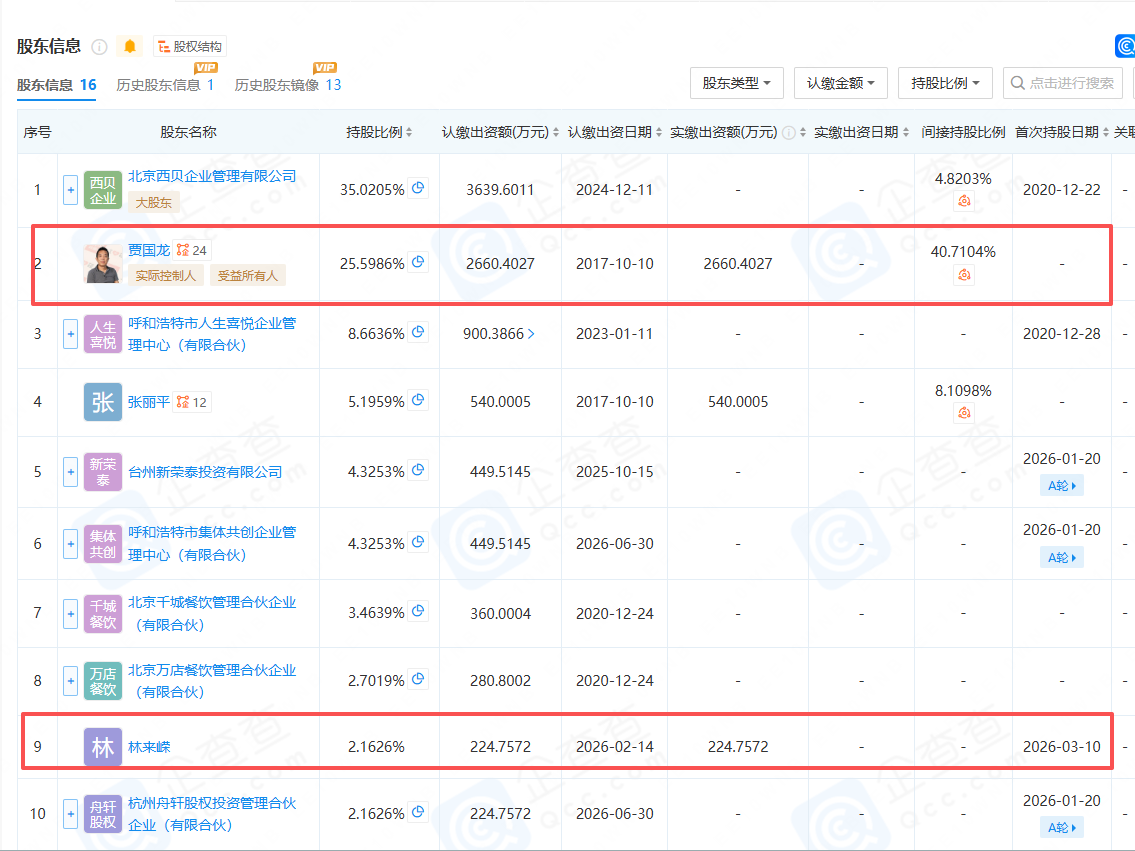The image size is (1135, 851).
Task: Open the 认缴金额 dropdown filter
Action: pos(840,83)
